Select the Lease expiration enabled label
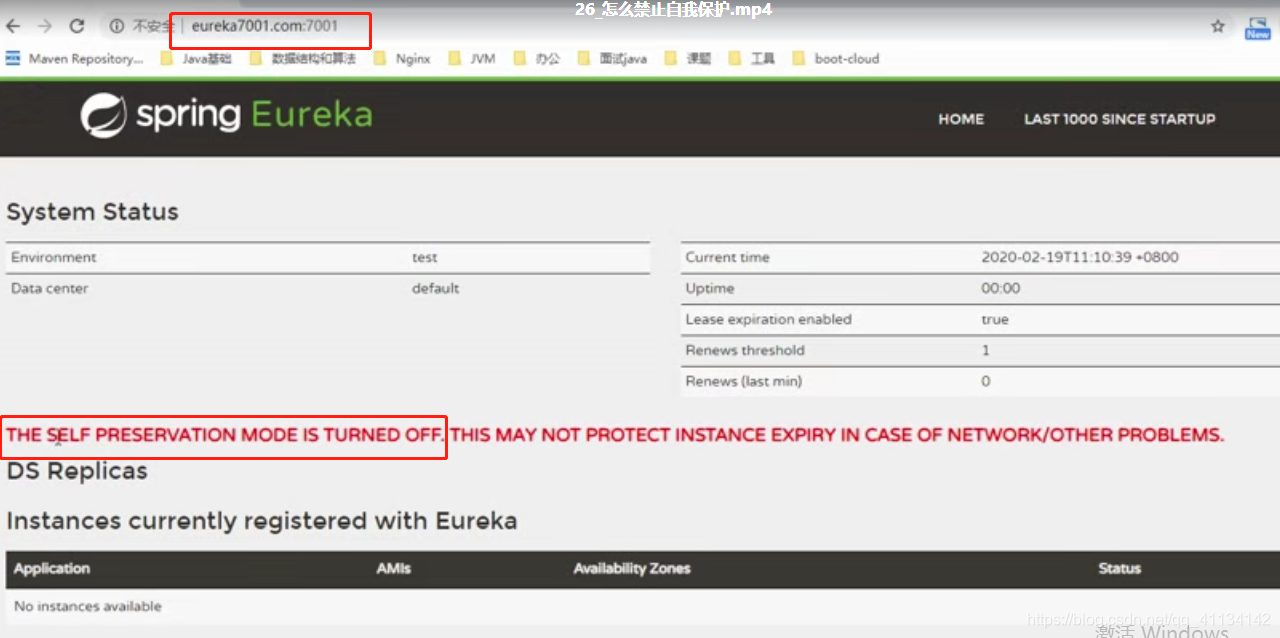Image resolution: width=1280 pixels, height=638 pixels. [x=768, y=319]
